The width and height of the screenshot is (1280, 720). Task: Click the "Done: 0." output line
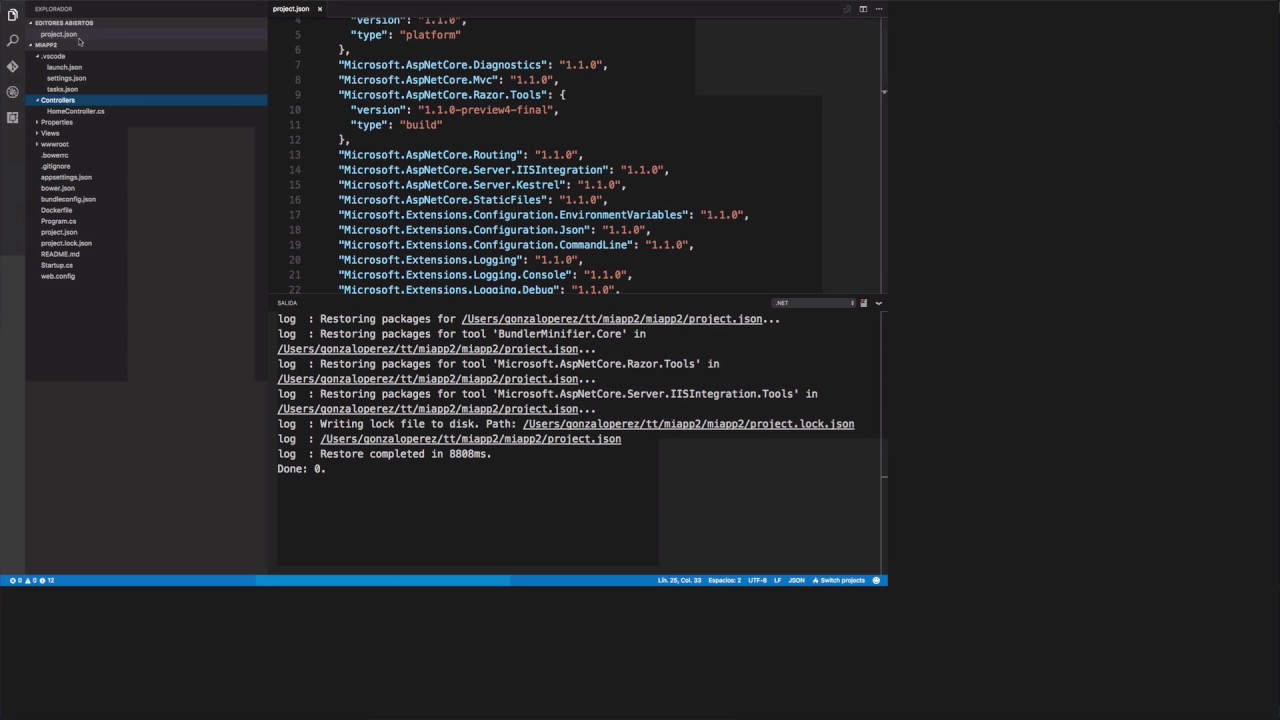[x=301, y=469]
